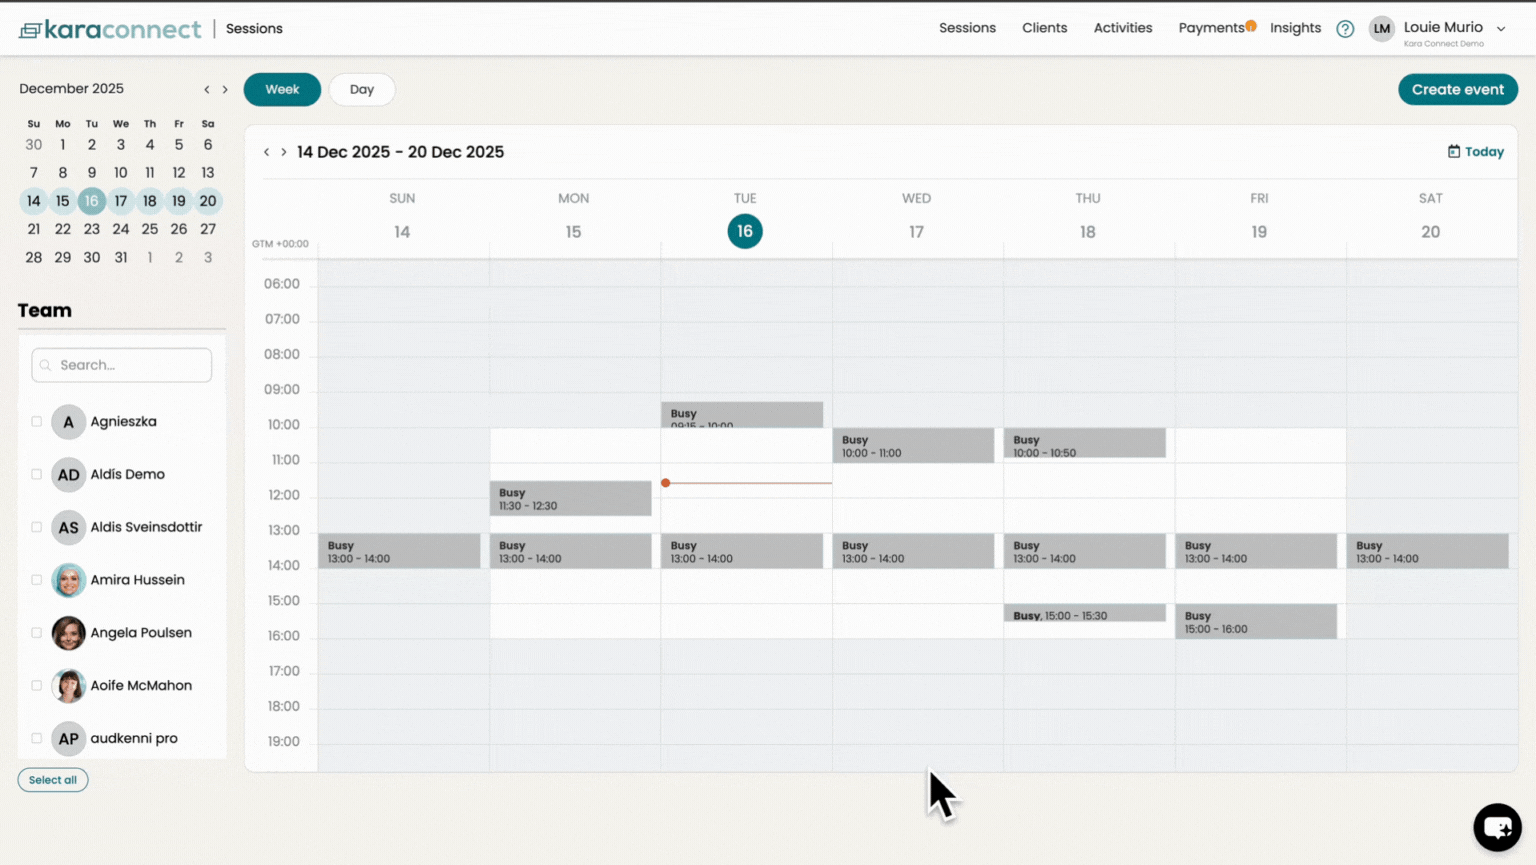
Task: Go to previous week in schedule
Action: (x=266, y=152)
